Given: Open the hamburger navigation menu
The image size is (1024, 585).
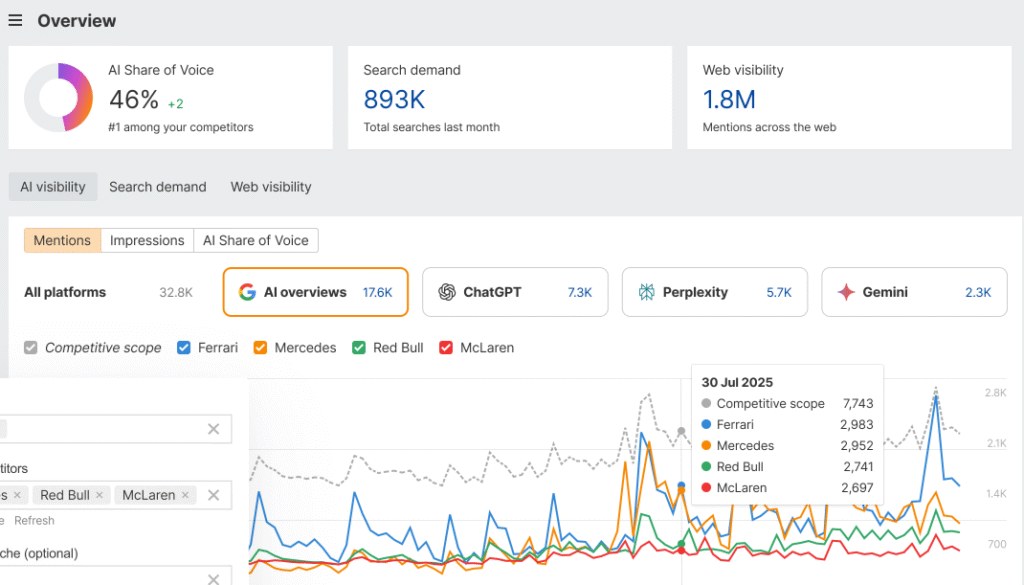Looking at the screenshot, I should click(x=15, y=21).
